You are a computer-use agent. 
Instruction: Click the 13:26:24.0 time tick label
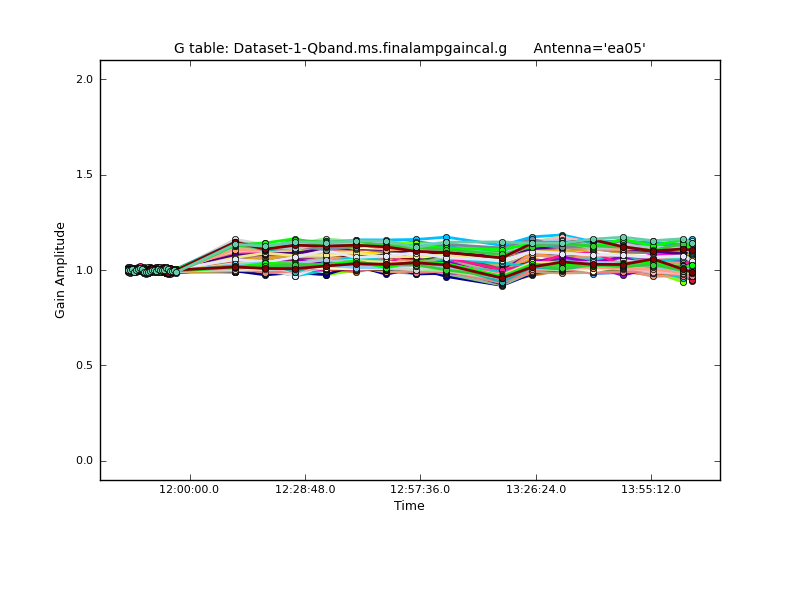coord(536,489)
